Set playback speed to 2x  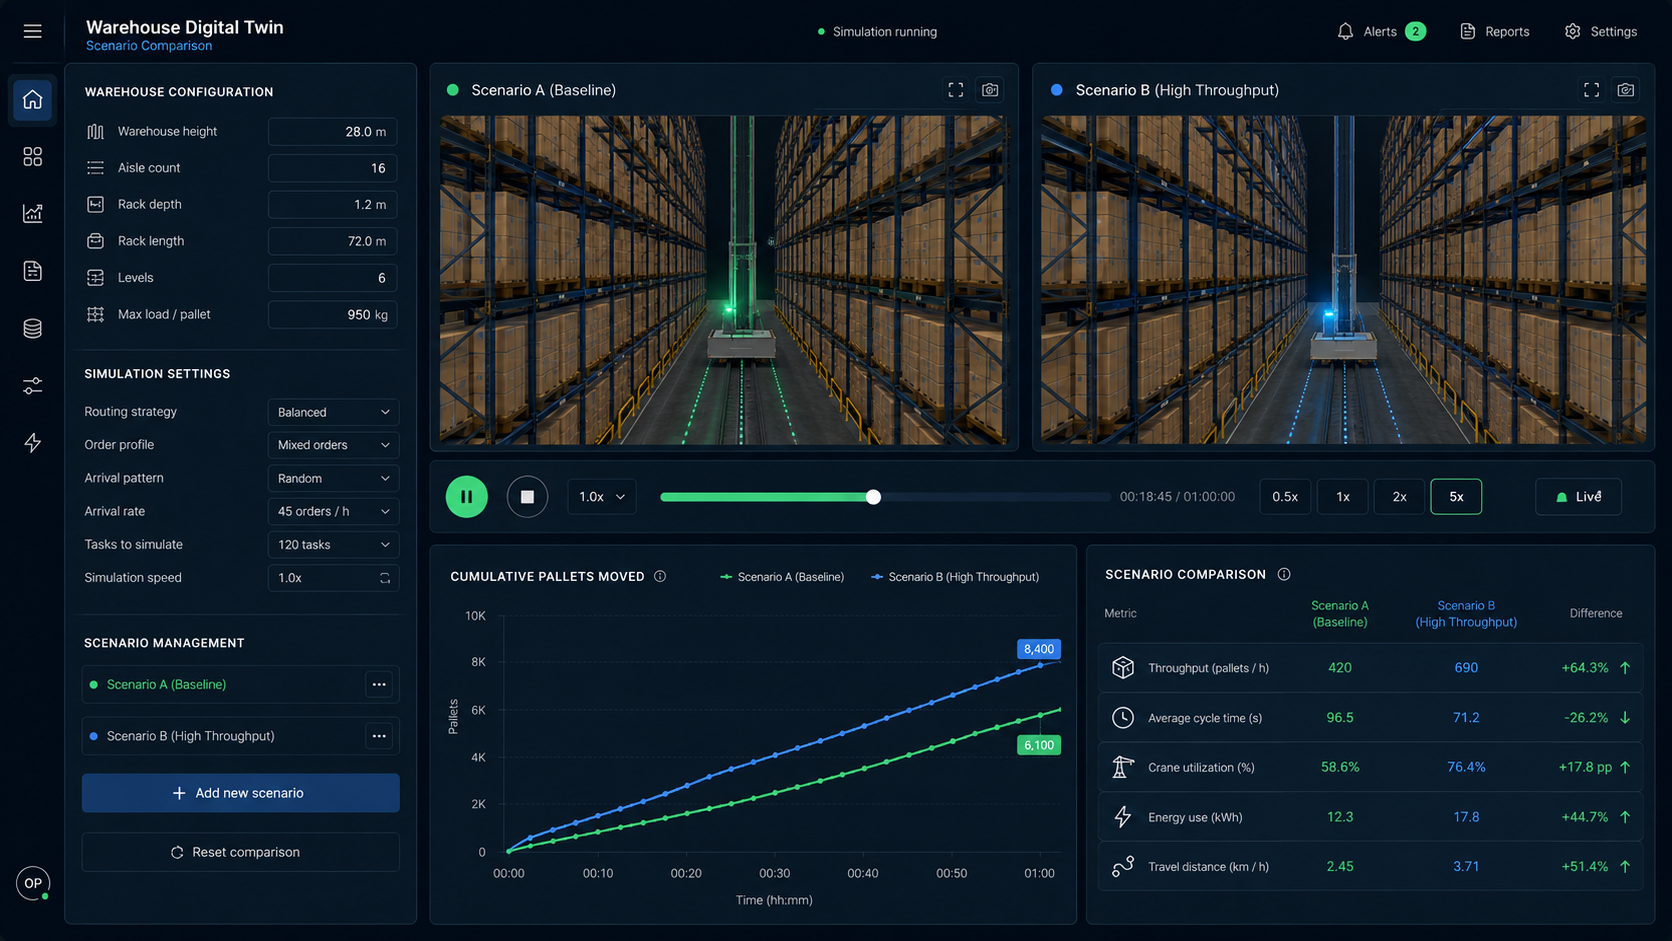pyautogui.click(x=1400, y=497)
